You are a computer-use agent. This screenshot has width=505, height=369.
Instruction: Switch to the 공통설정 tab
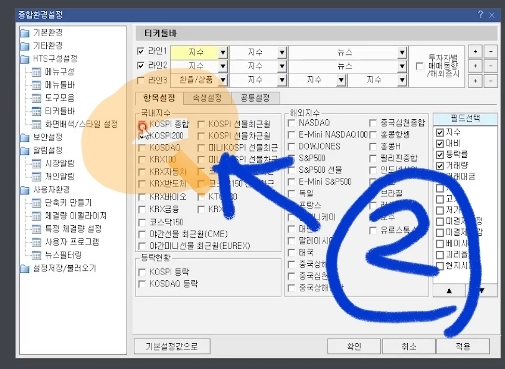255,98
